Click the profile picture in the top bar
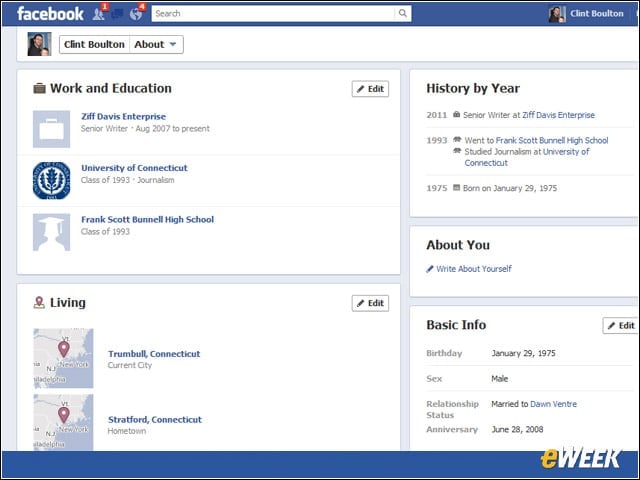The height and width of the screenshot is (480, 640). pyautogui.click(x=557, y=14)
